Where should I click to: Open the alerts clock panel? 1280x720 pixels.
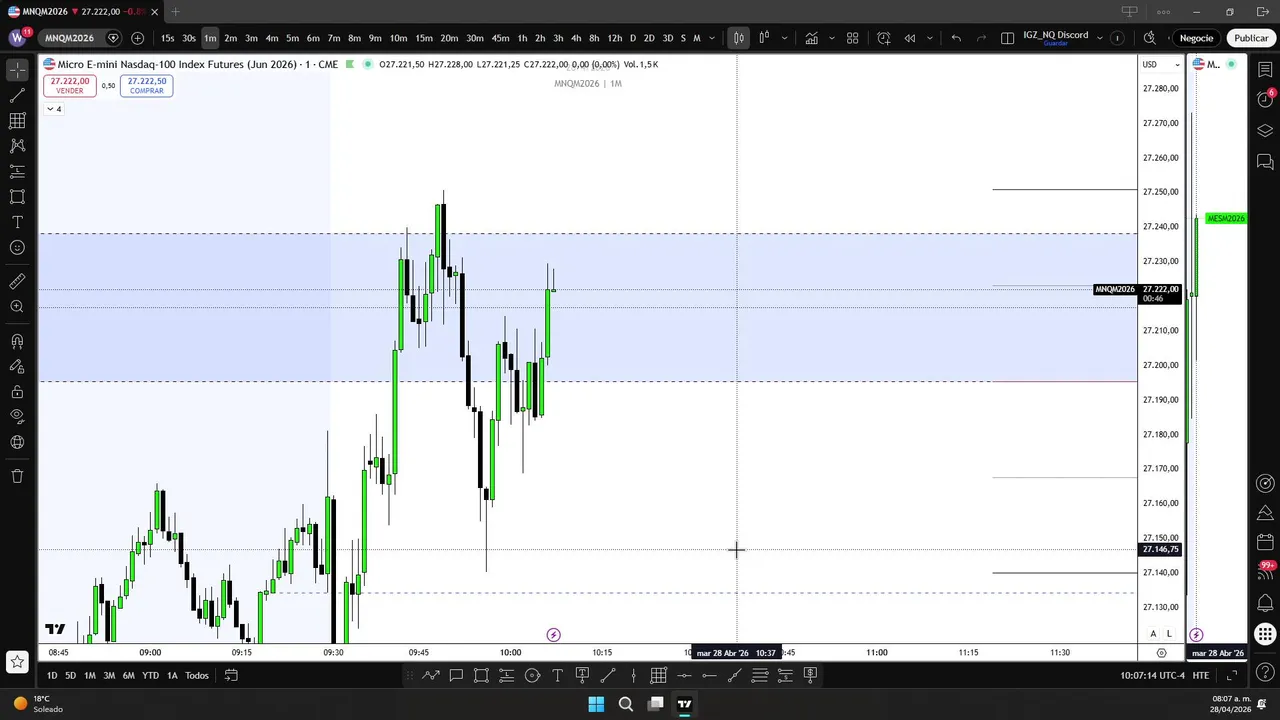1265,99
